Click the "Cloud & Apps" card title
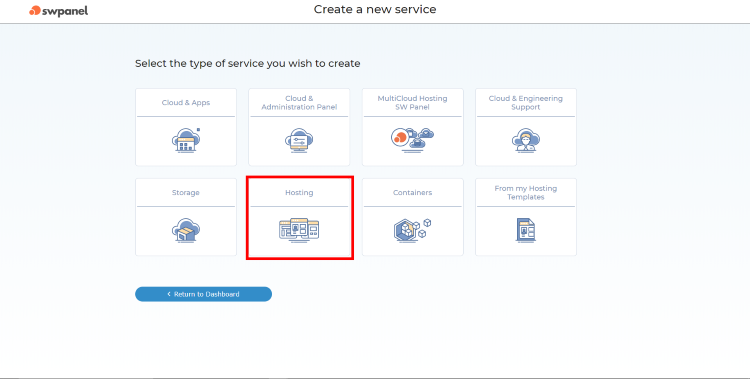The height and width of the screenshot is (379, 750). pos(186,102)
